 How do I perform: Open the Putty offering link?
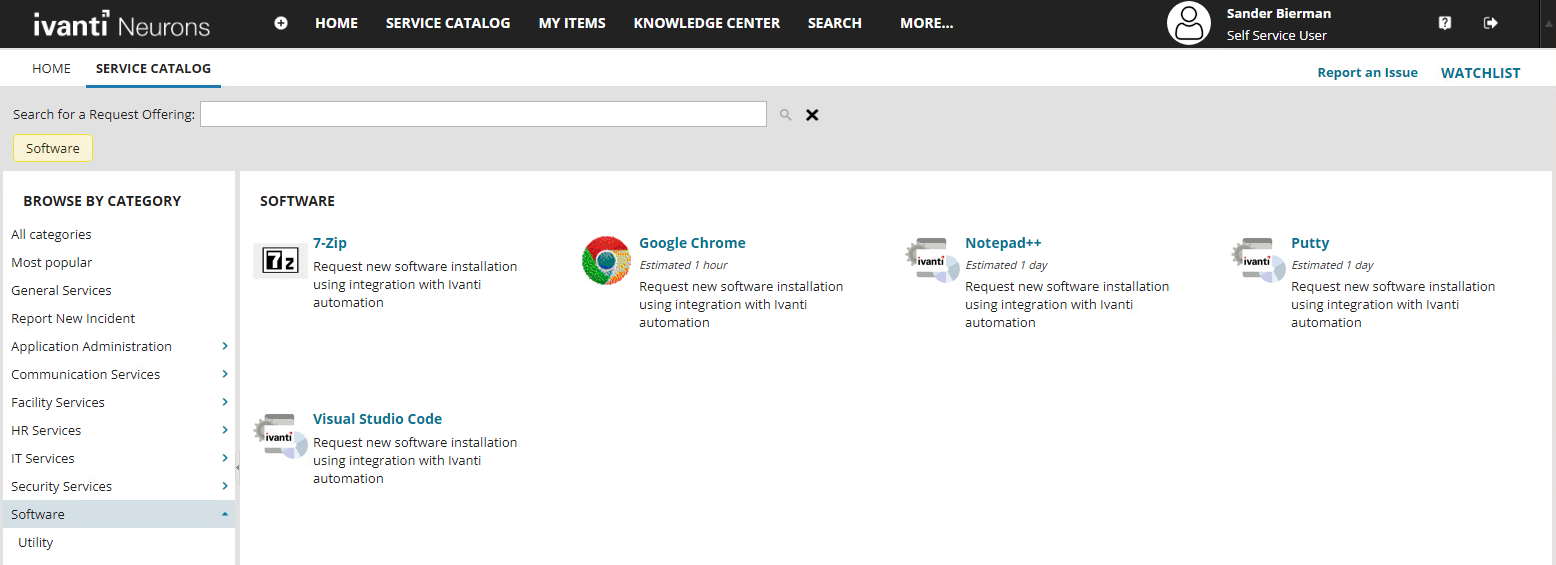[x=1310, y=243]
